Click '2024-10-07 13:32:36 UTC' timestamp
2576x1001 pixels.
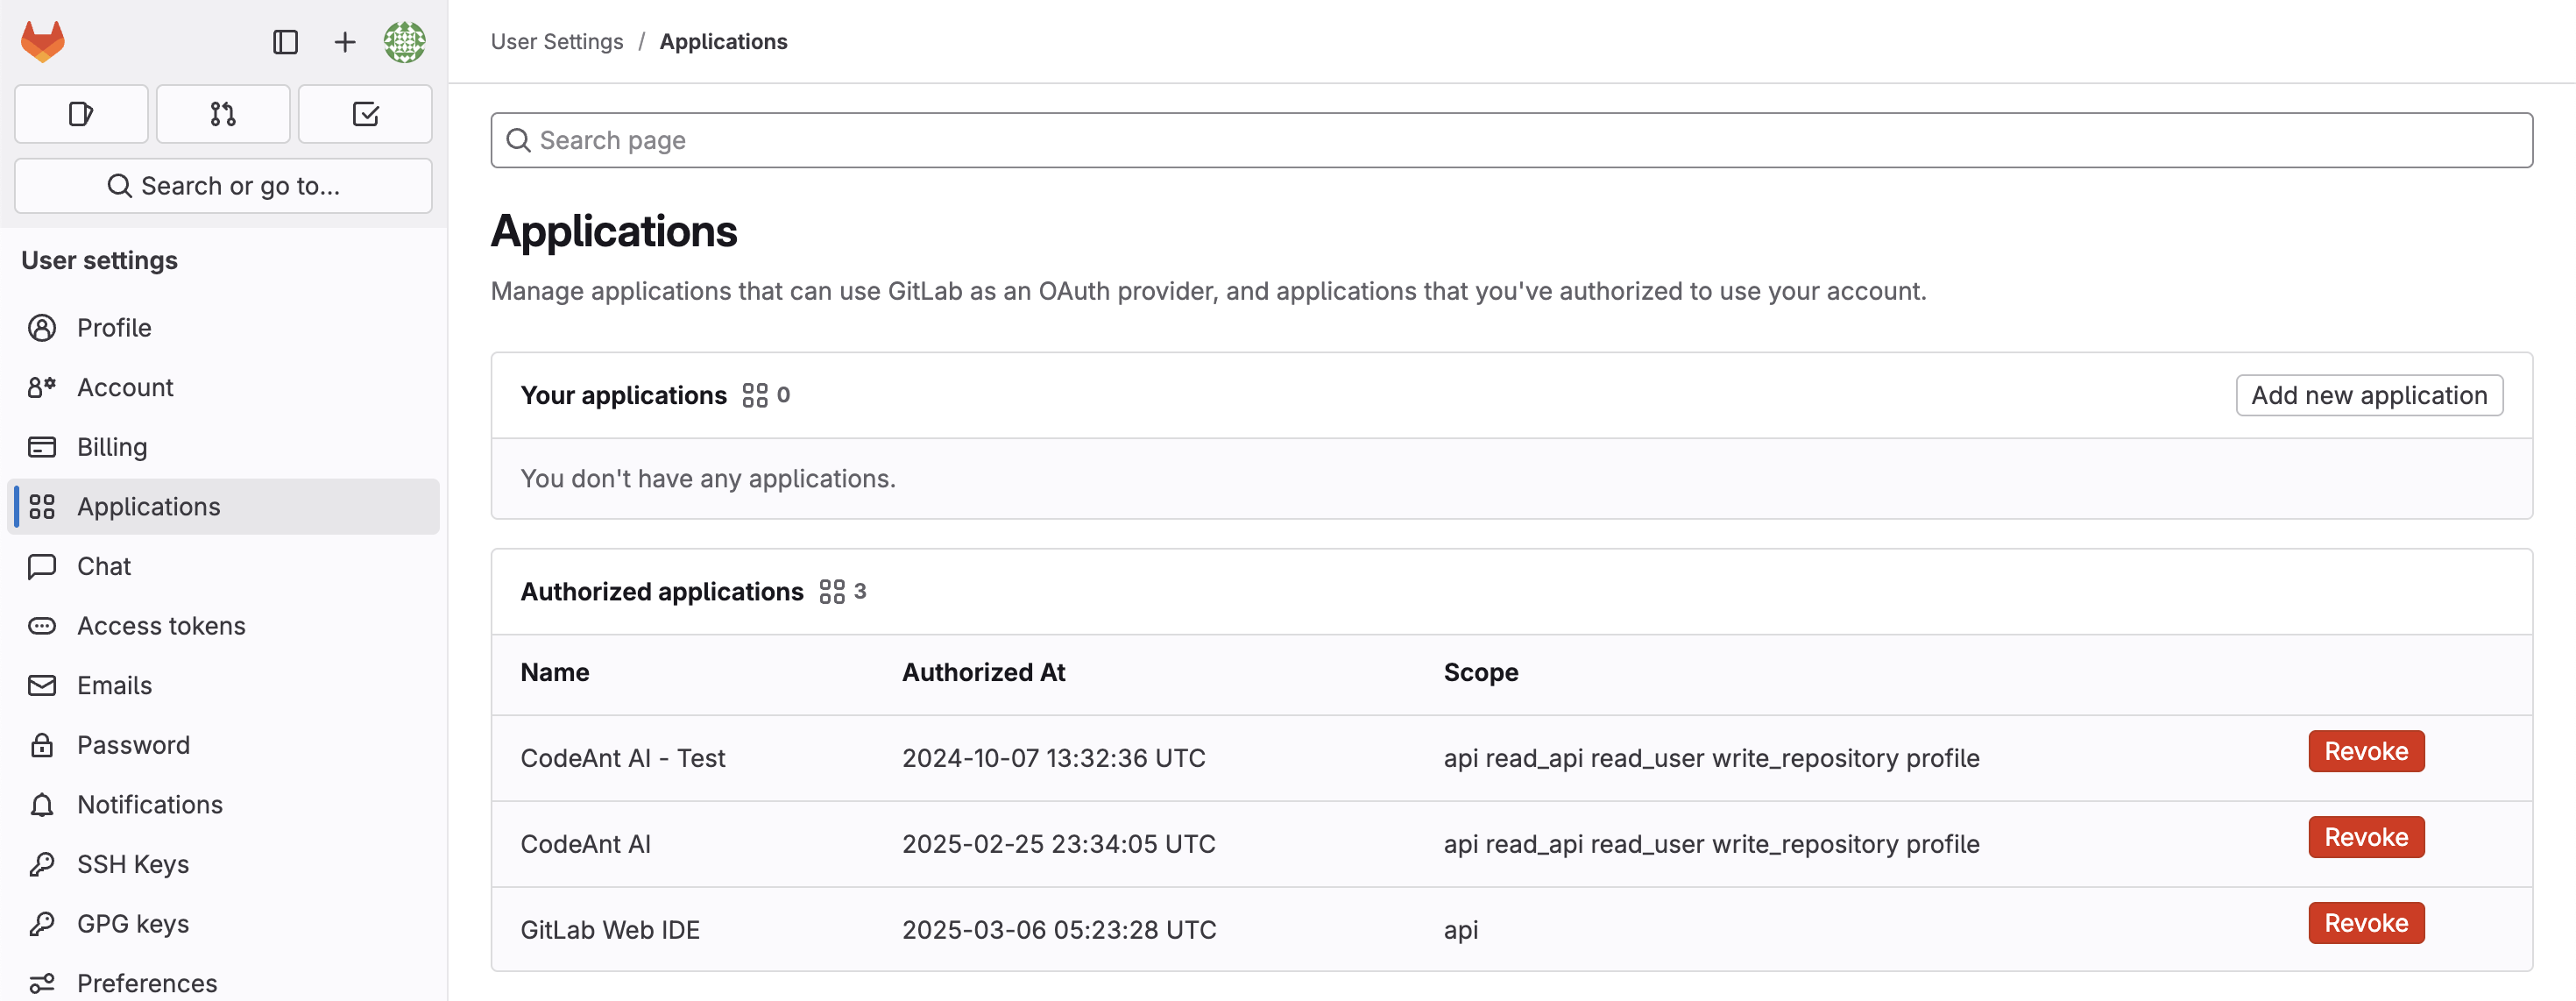tap(1054, 758)
